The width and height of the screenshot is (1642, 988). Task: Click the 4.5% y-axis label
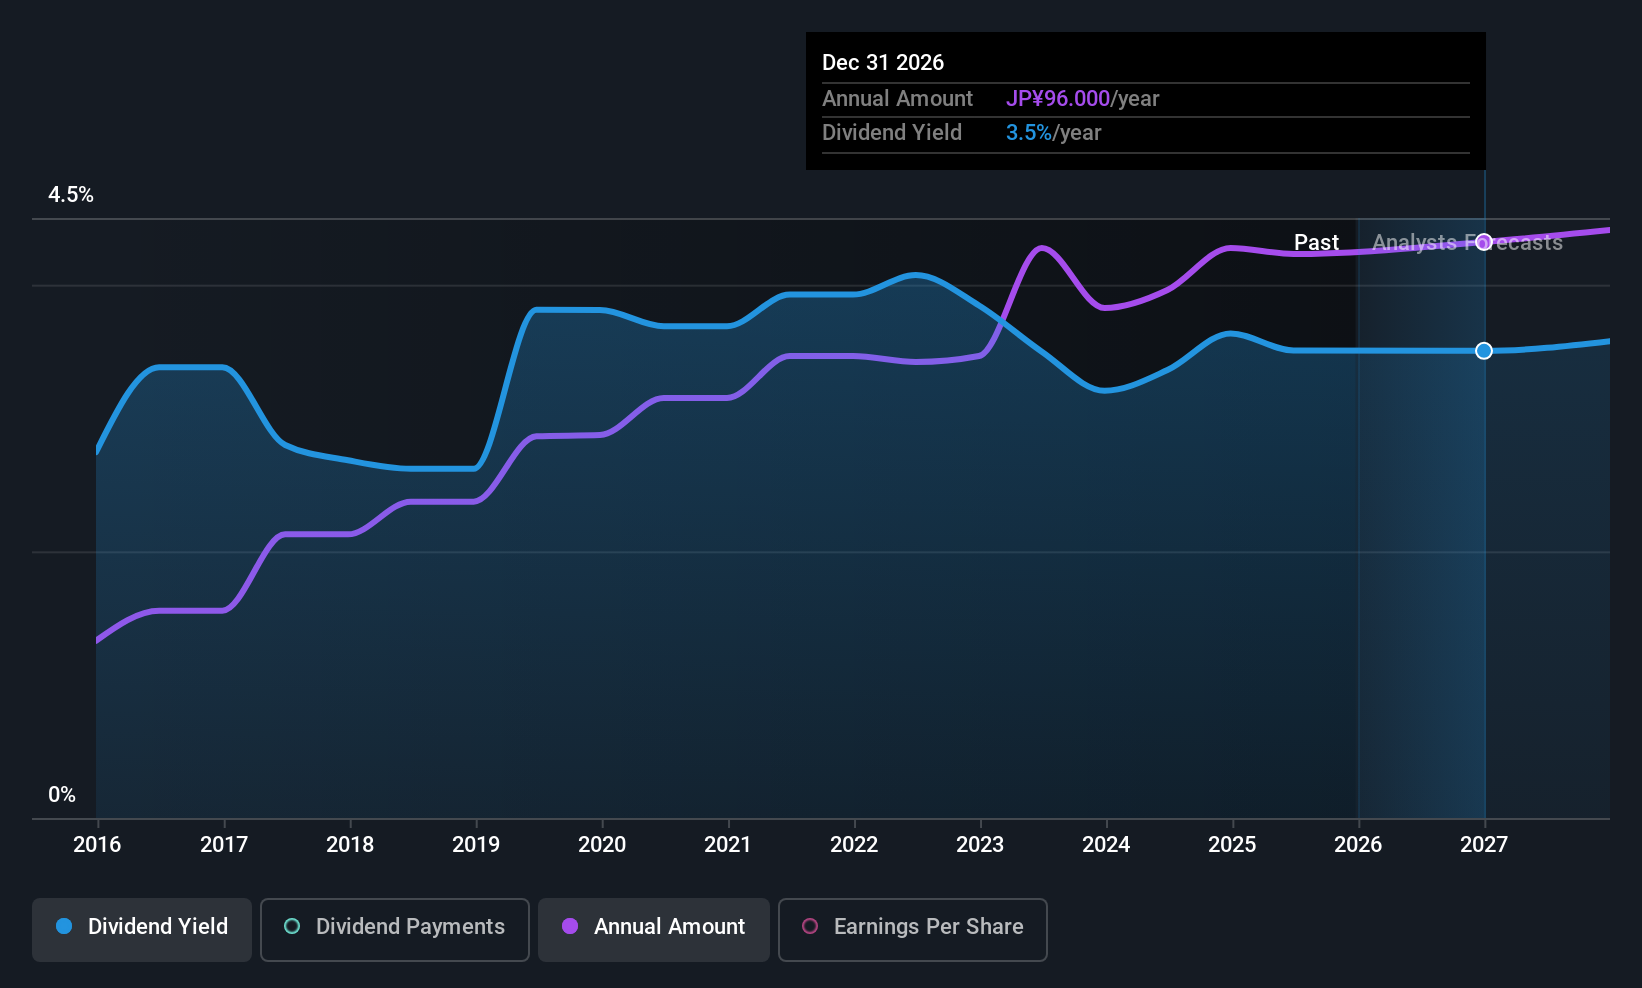(71, 195)
